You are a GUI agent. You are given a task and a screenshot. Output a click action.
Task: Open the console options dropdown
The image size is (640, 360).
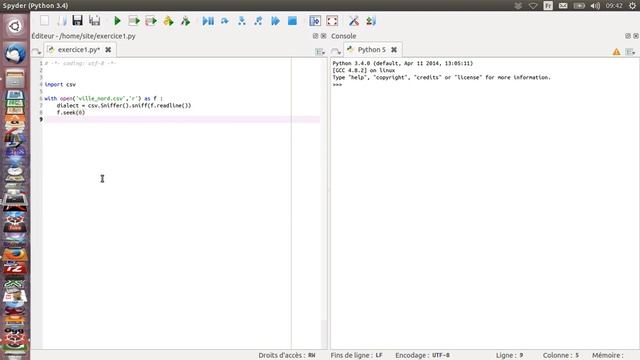tap(630, 51)
